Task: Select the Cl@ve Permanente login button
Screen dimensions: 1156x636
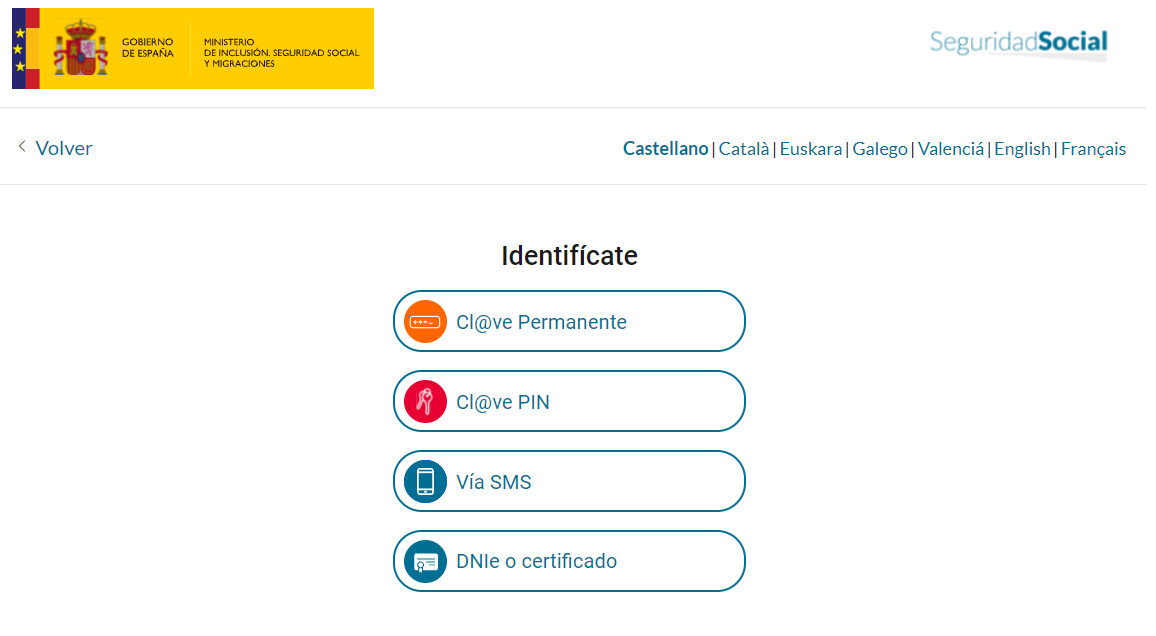Action: (x=569, y=321)
